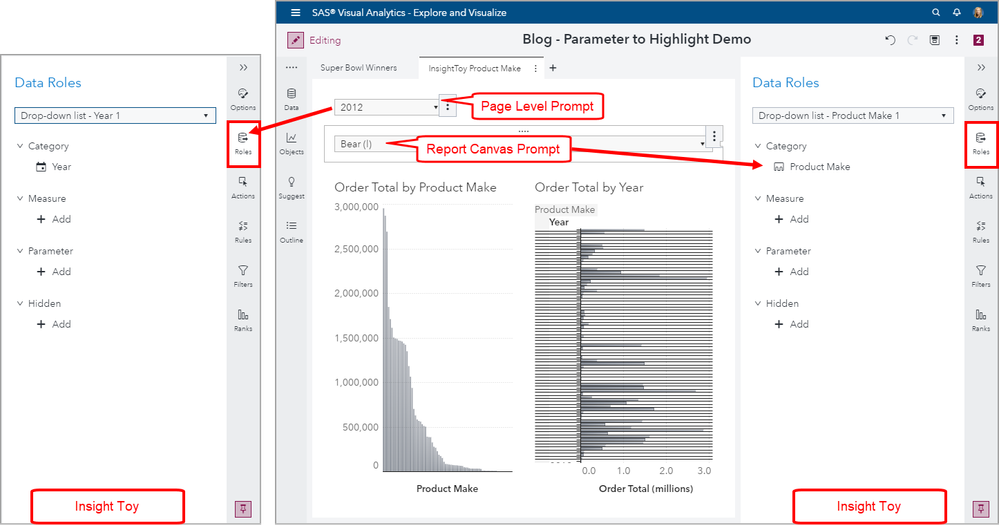Screen dimensions: 999x526
Task: Open Options in the right main pane
Action: tap(981, 99)
